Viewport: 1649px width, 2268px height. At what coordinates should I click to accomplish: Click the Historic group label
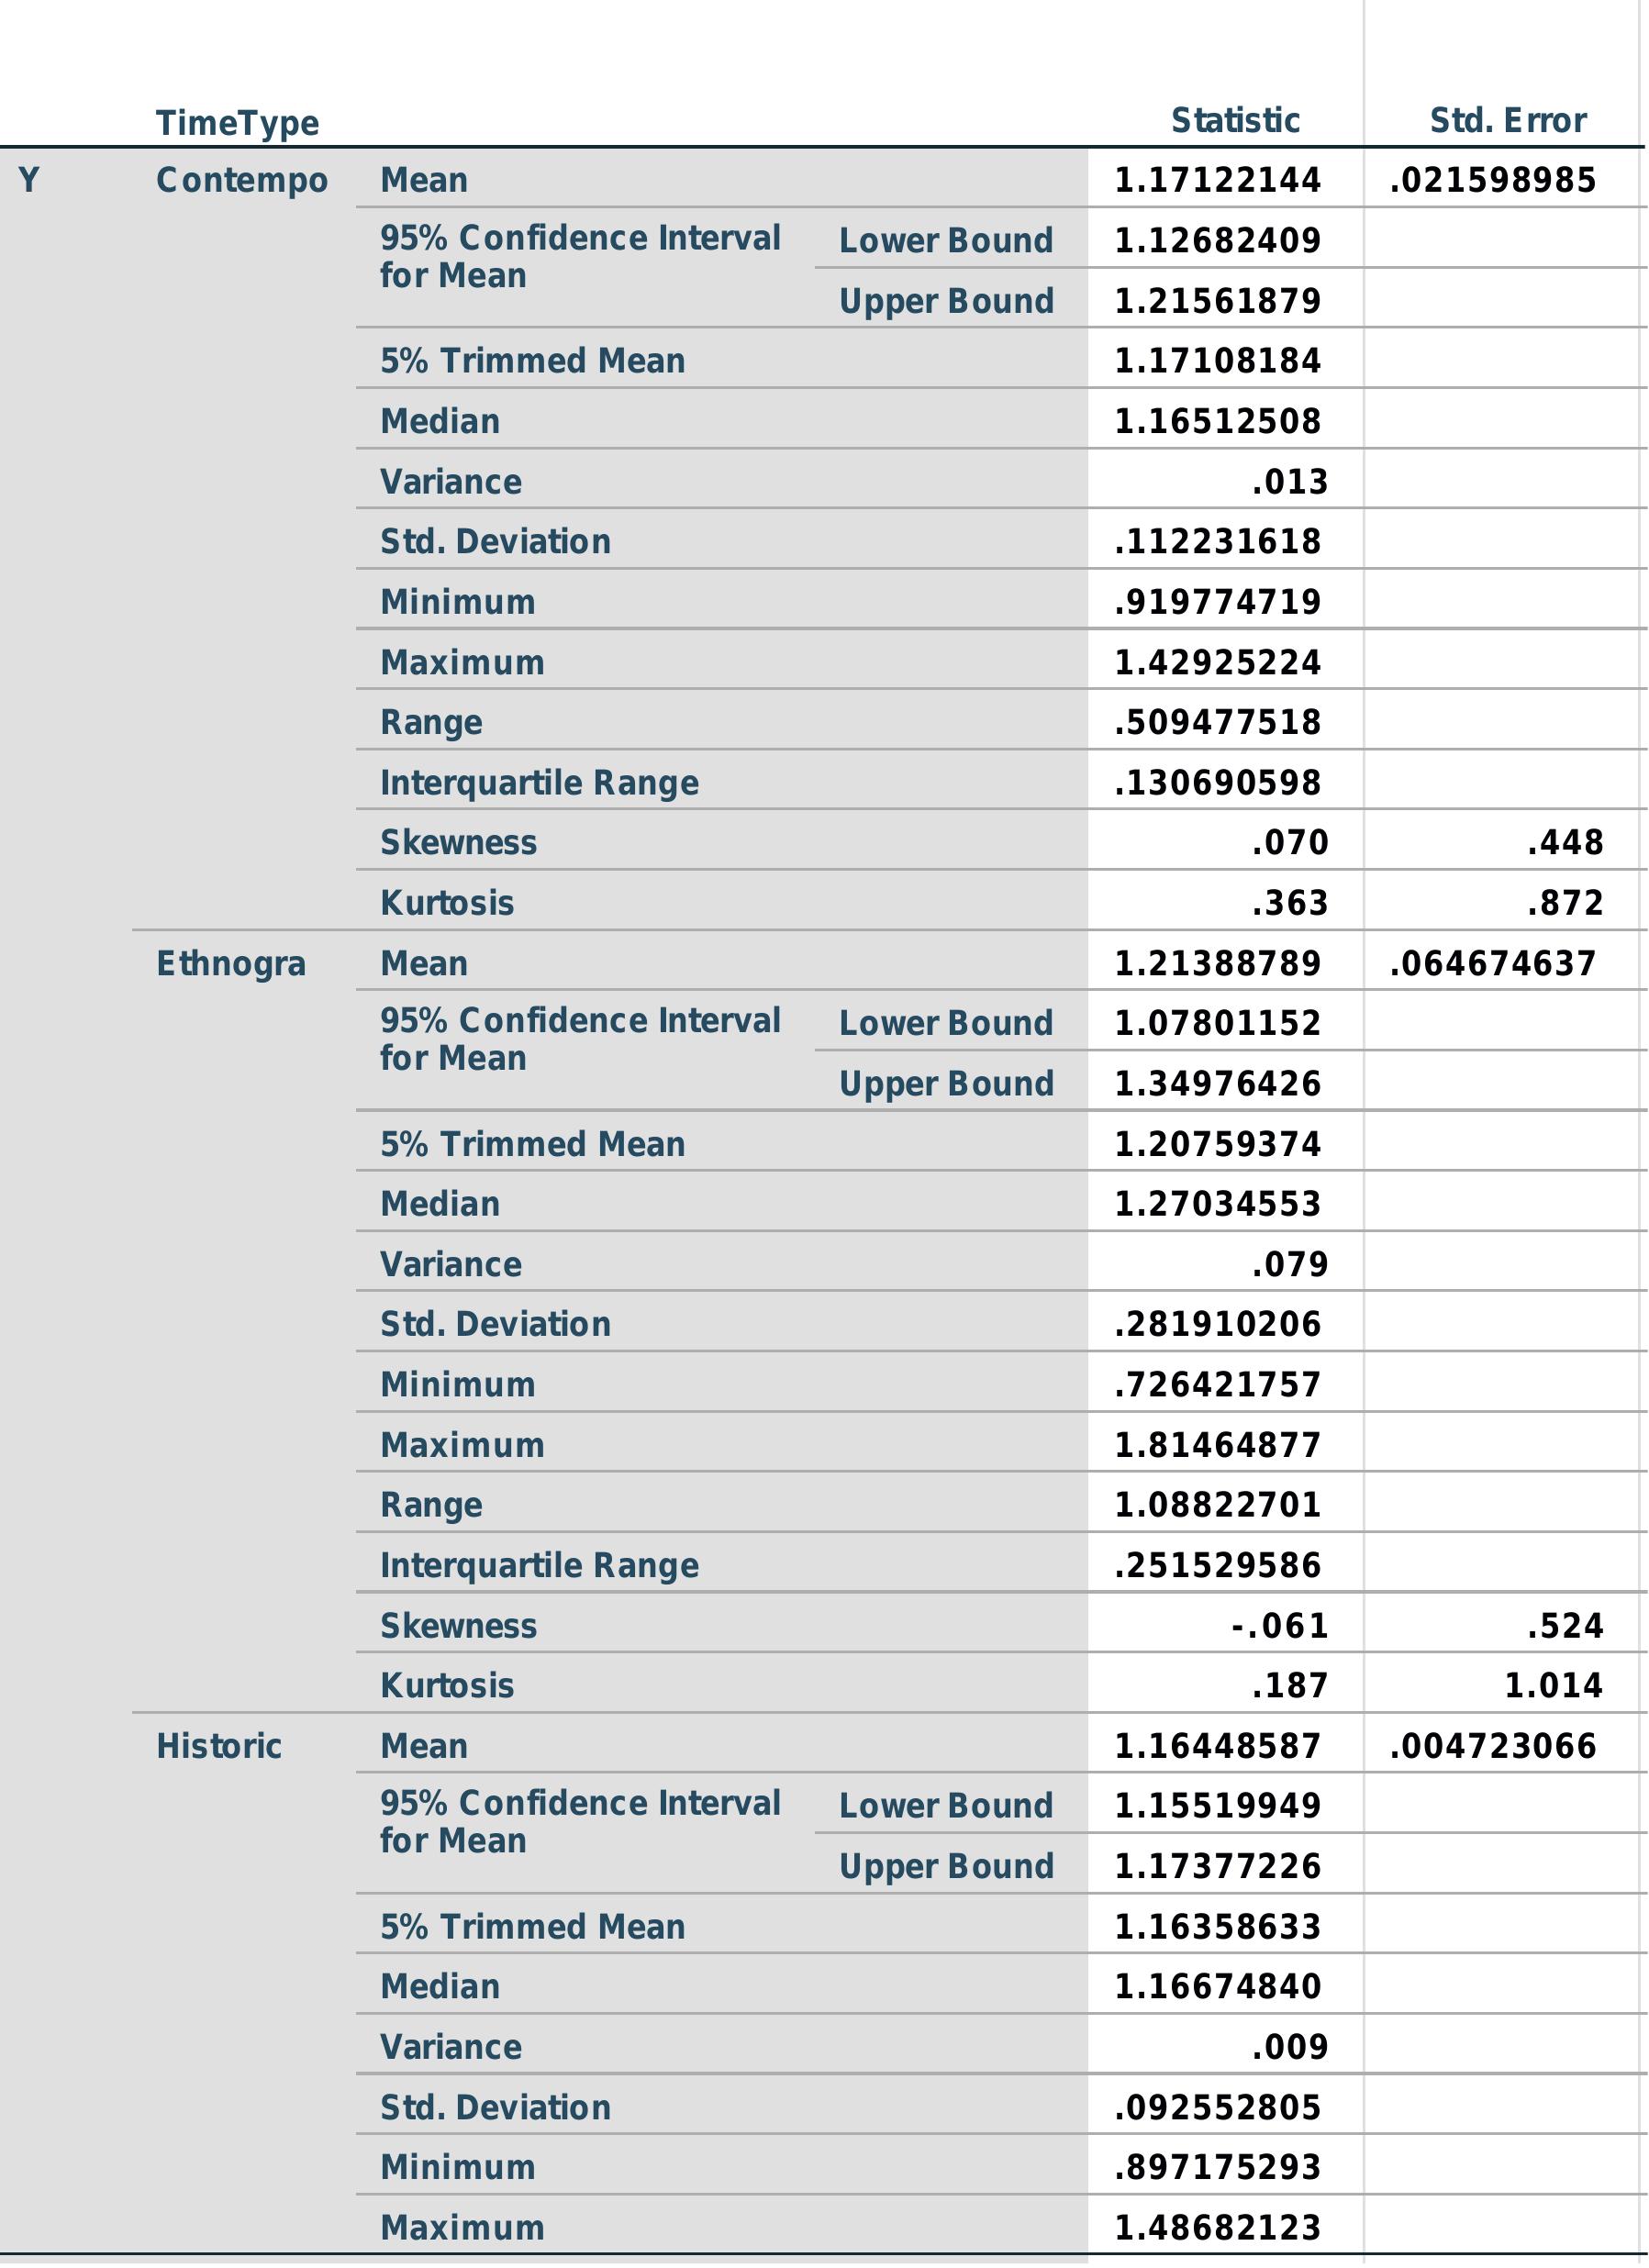tap(219, 1746)
